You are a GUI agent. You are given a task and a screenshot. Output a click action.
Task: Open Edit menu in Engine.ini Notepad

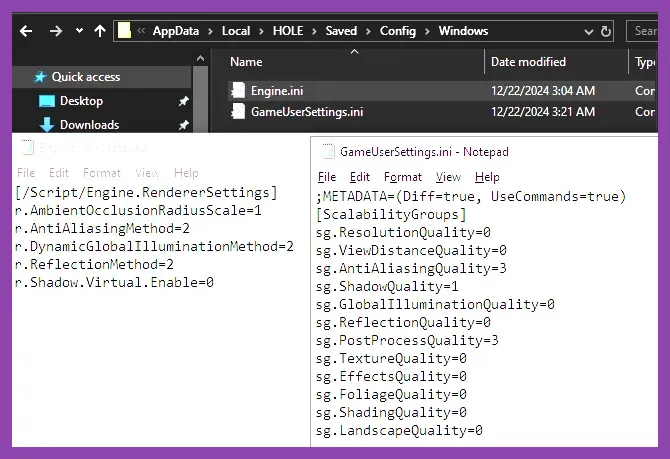pos(59,173)
